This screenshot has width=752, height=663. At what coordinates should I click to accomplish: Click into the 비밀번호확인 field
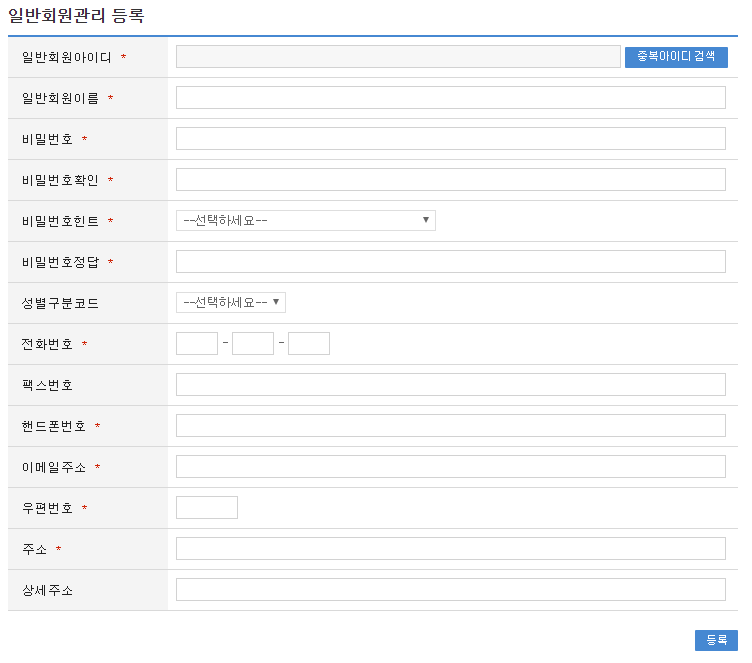tap(450, 180)
